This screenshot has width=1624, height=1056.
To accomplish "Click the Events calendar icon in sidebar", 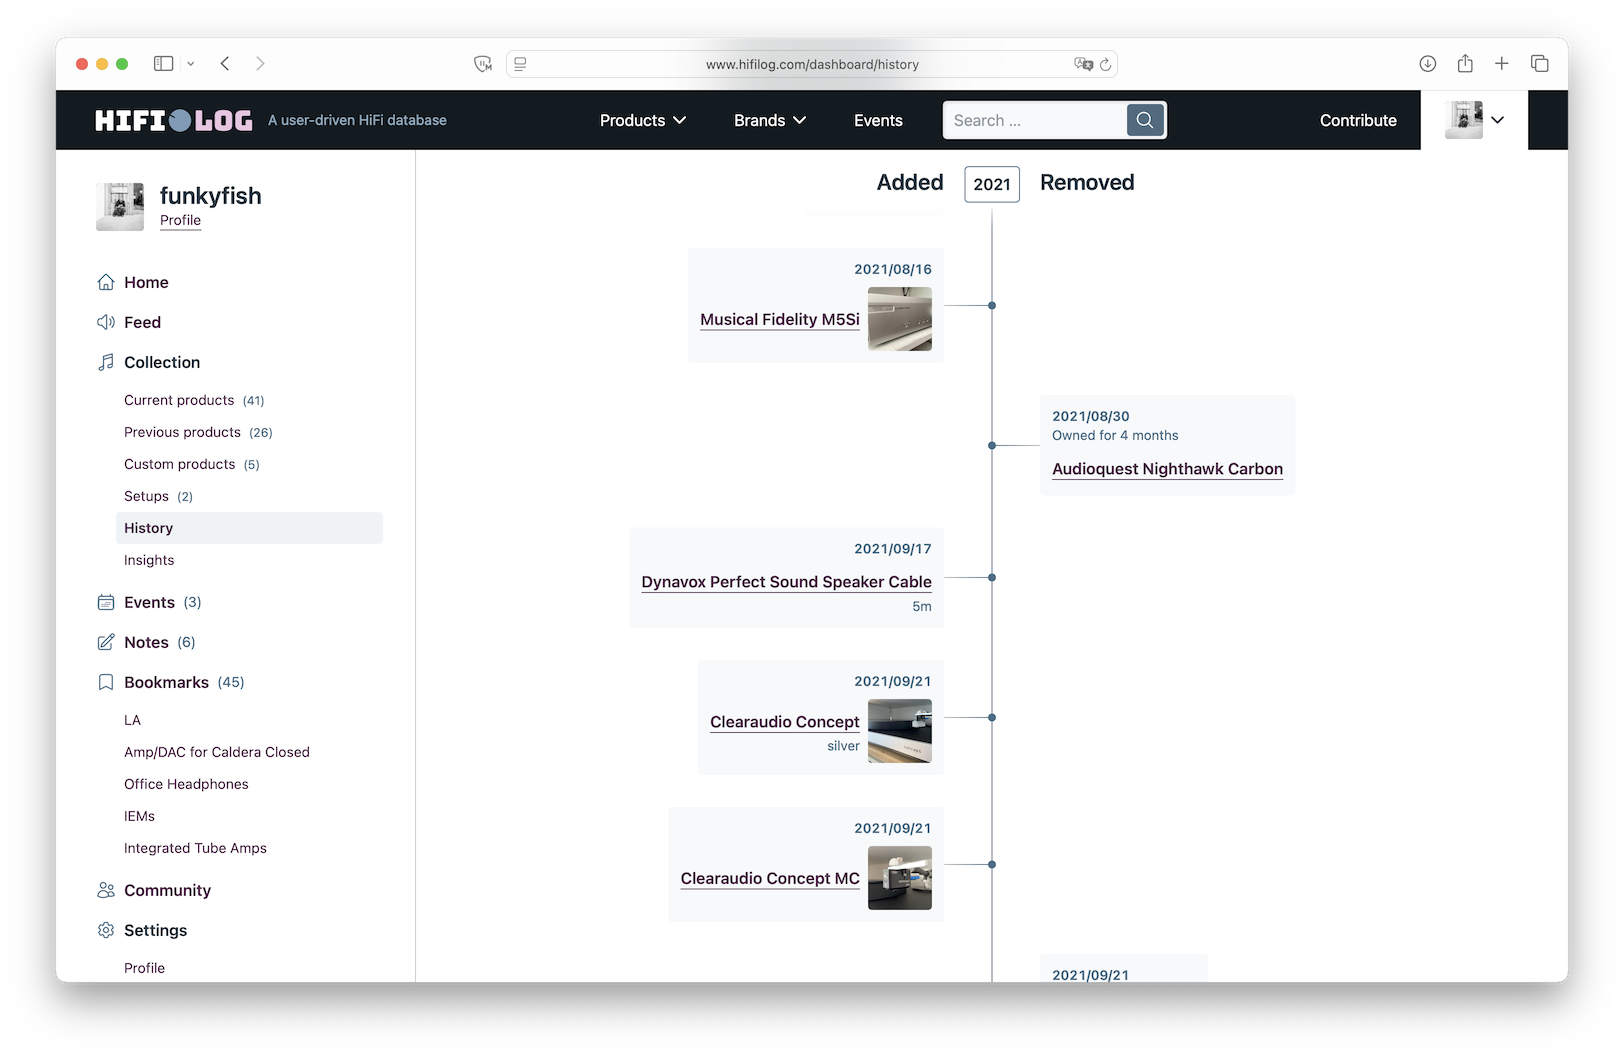I will coord(106,602).
